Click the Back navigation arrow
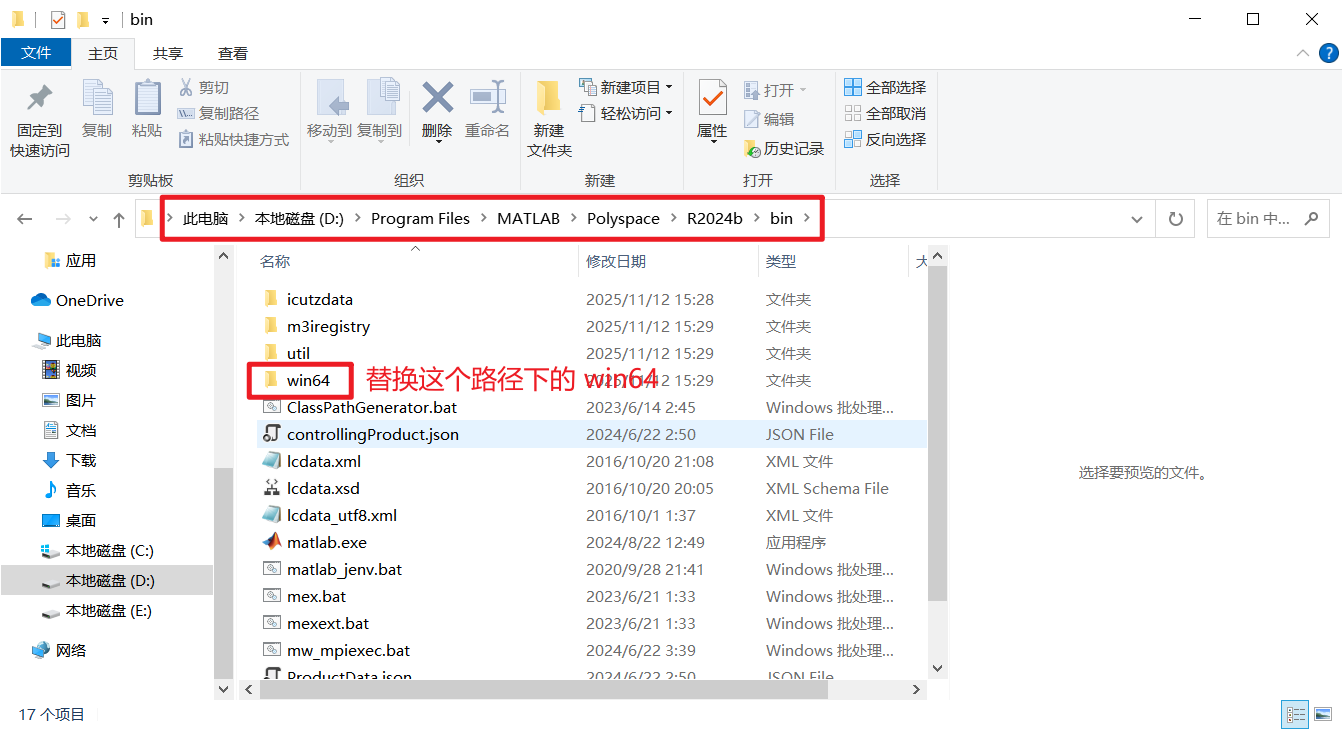This screenshot has height=730, width=1343. (x=25, y=219)
